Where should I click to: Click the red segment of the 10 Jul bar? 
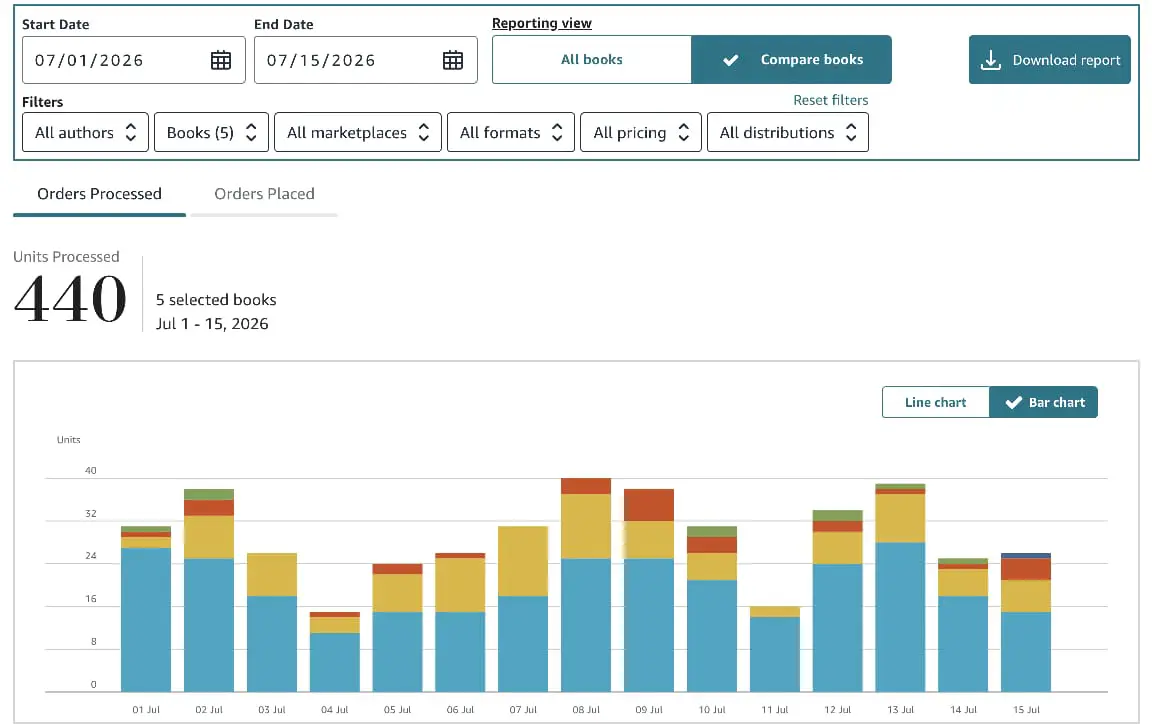click(711, 544)
